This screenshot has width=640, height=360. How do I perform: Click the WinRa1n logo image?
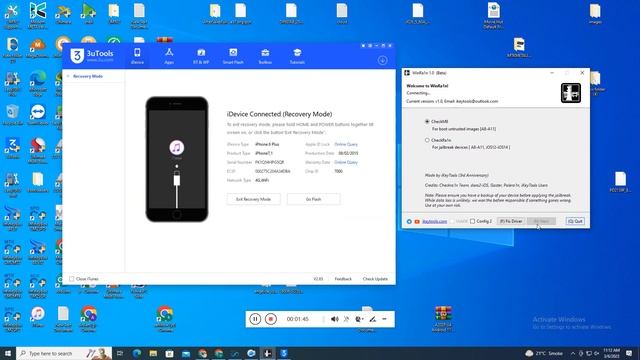571,93
